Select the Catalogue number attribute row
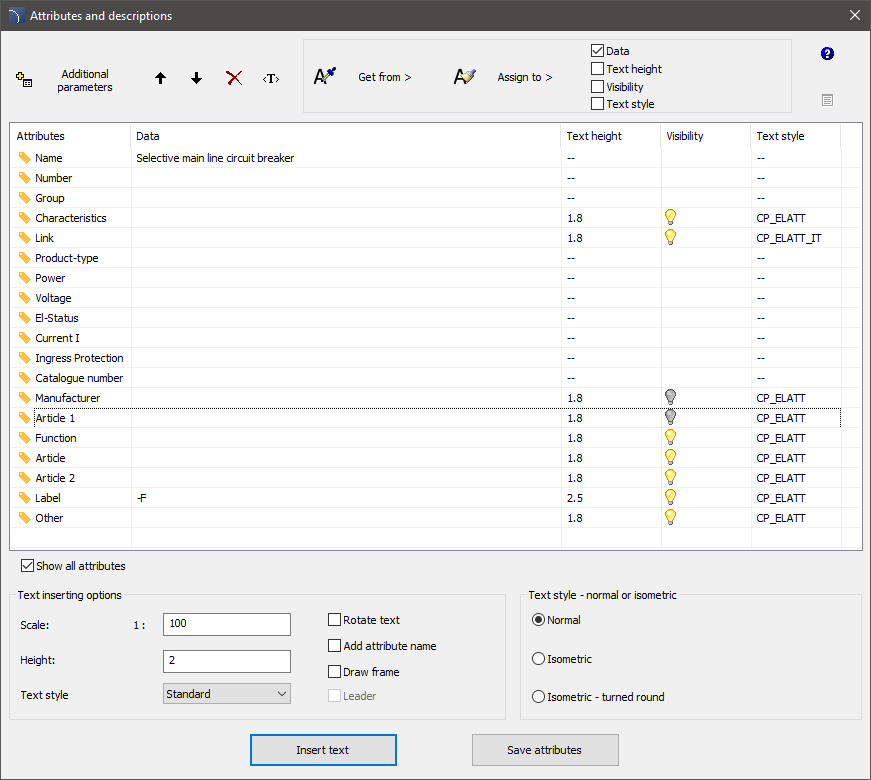 tap(79, 378)
